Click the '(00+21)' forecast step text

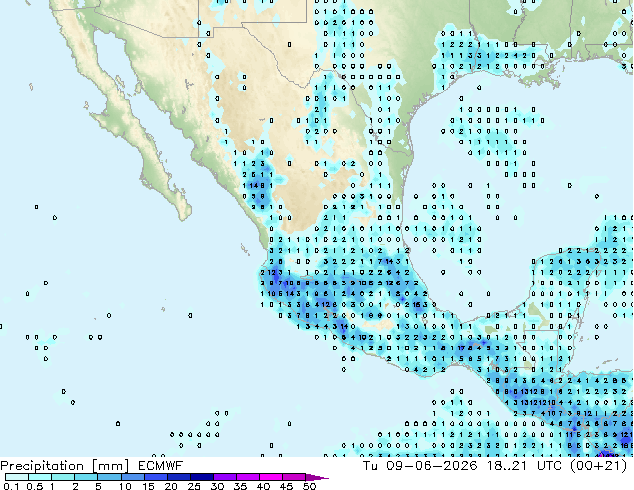coord(599,466)
